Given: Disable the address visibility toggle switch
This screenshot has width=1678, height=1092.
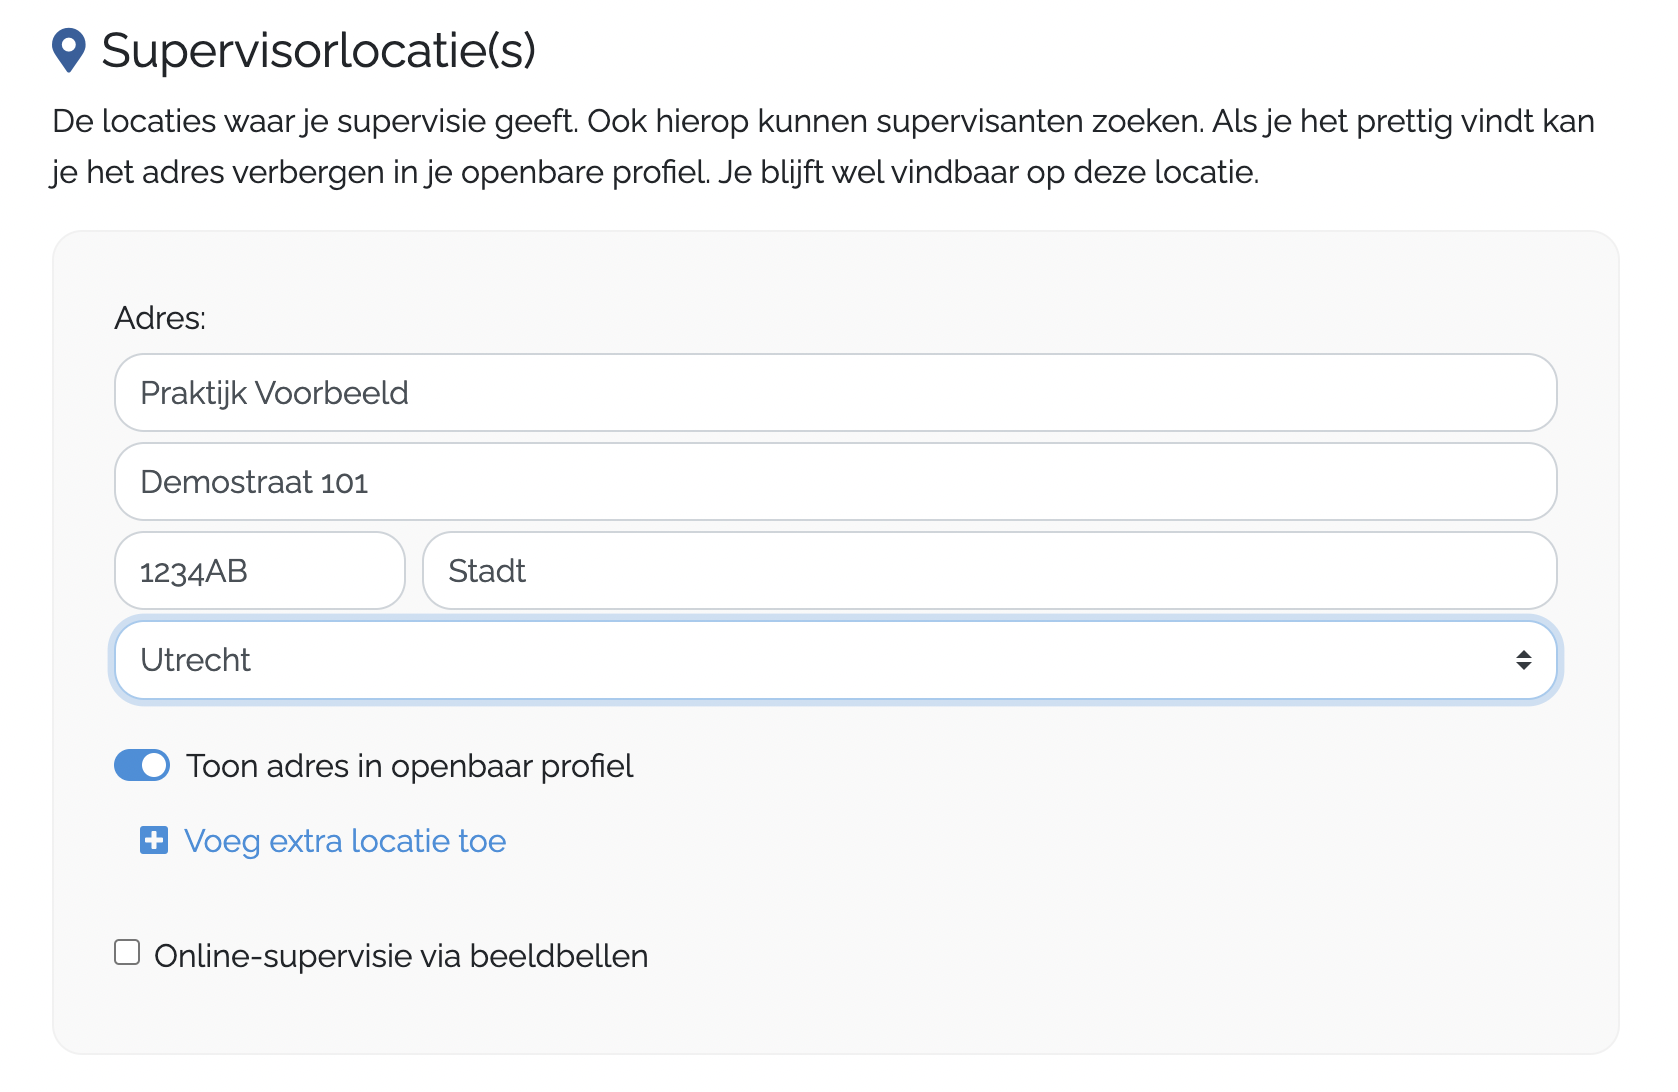Looking at the screenshot, I should pos(142,766).
